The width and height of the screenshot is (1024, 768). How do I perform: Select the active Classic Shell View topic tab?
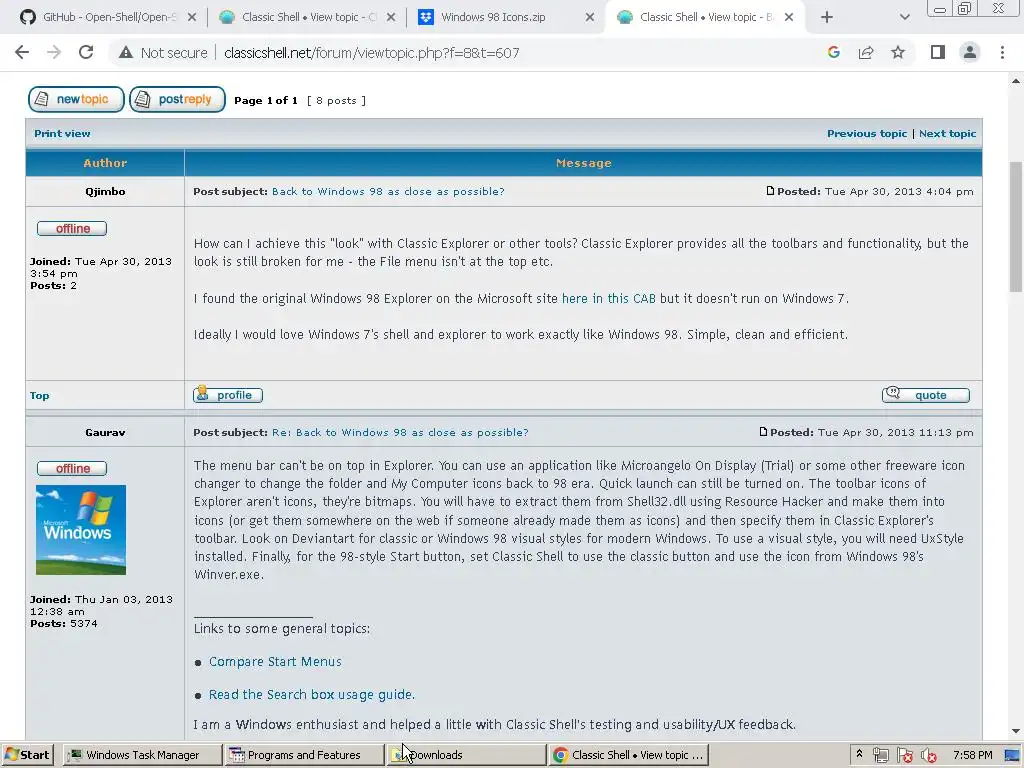pyautogui.click(x=697, y=17)
